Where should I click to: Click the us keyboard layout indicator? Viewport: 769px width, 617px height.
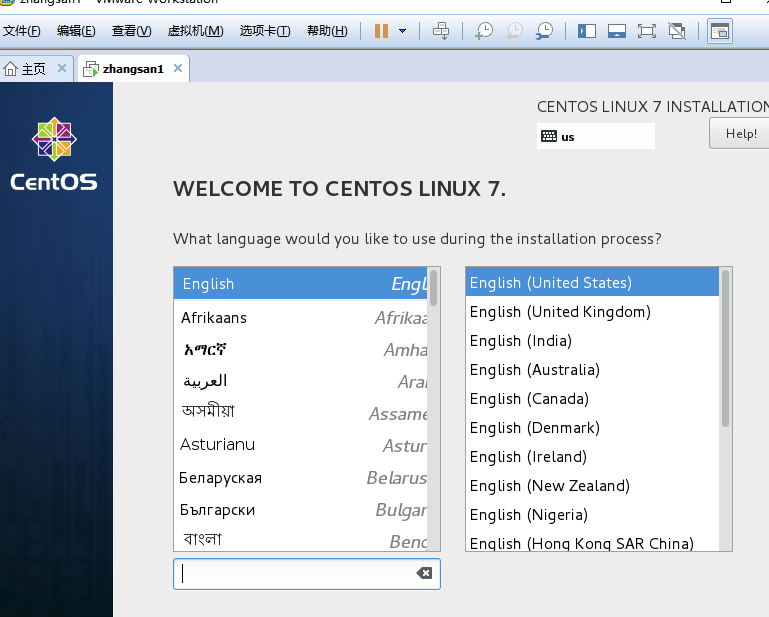click(595, 136)
